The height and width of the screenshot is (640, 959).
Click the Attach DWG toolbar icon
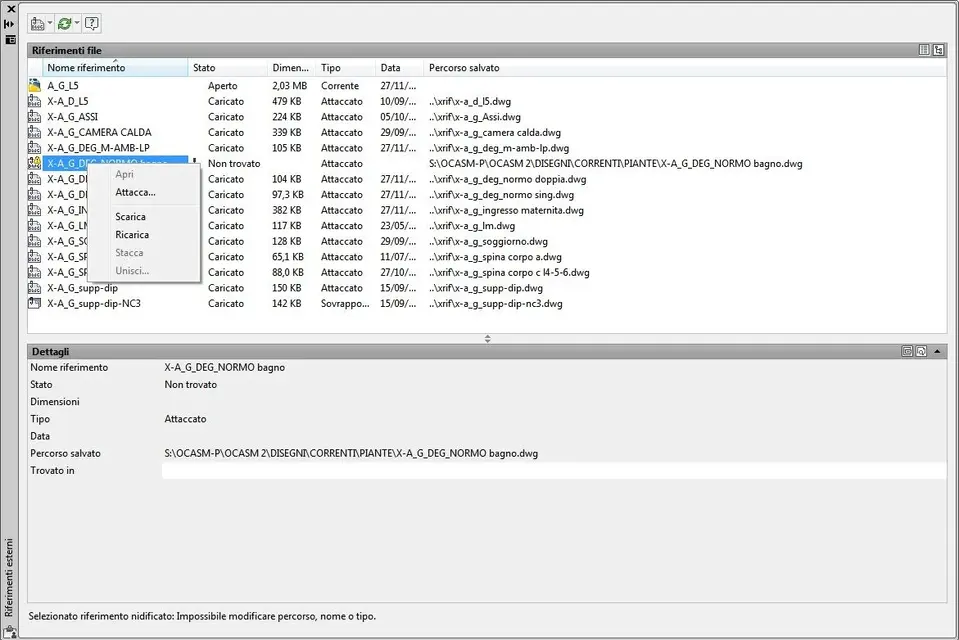click(x=37, y=24)
